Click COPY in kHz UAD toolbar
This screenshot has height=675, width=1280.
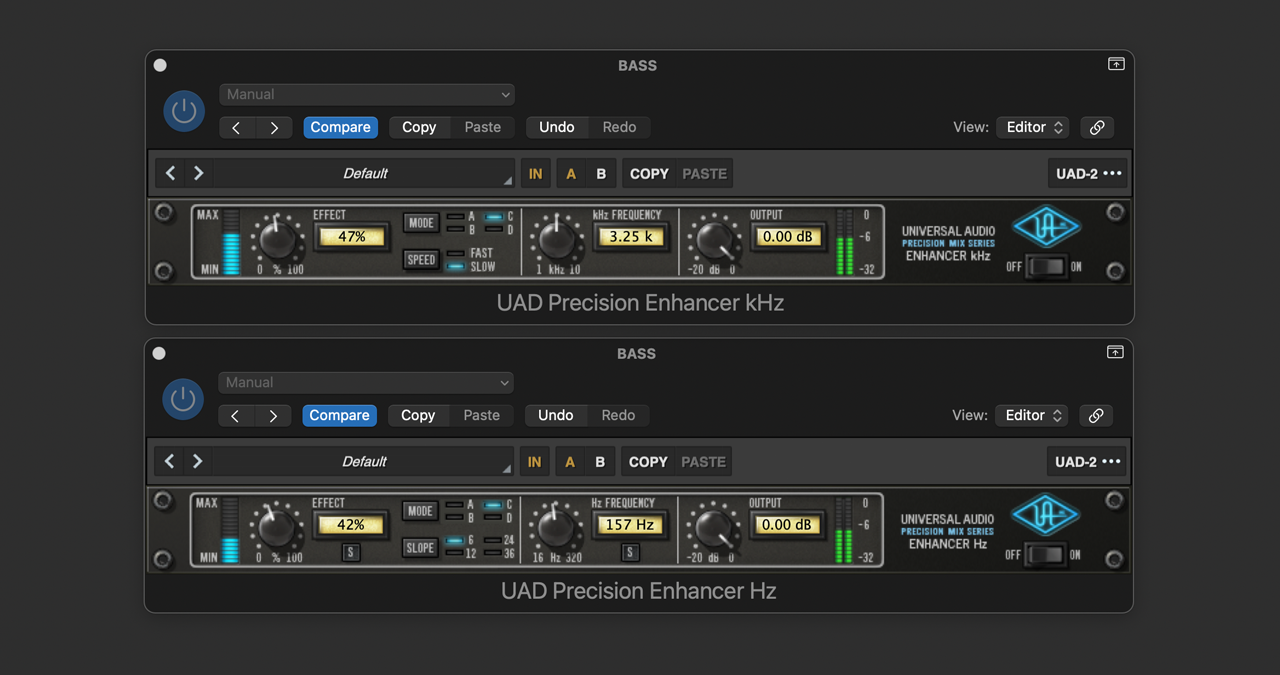click(649, 174)
